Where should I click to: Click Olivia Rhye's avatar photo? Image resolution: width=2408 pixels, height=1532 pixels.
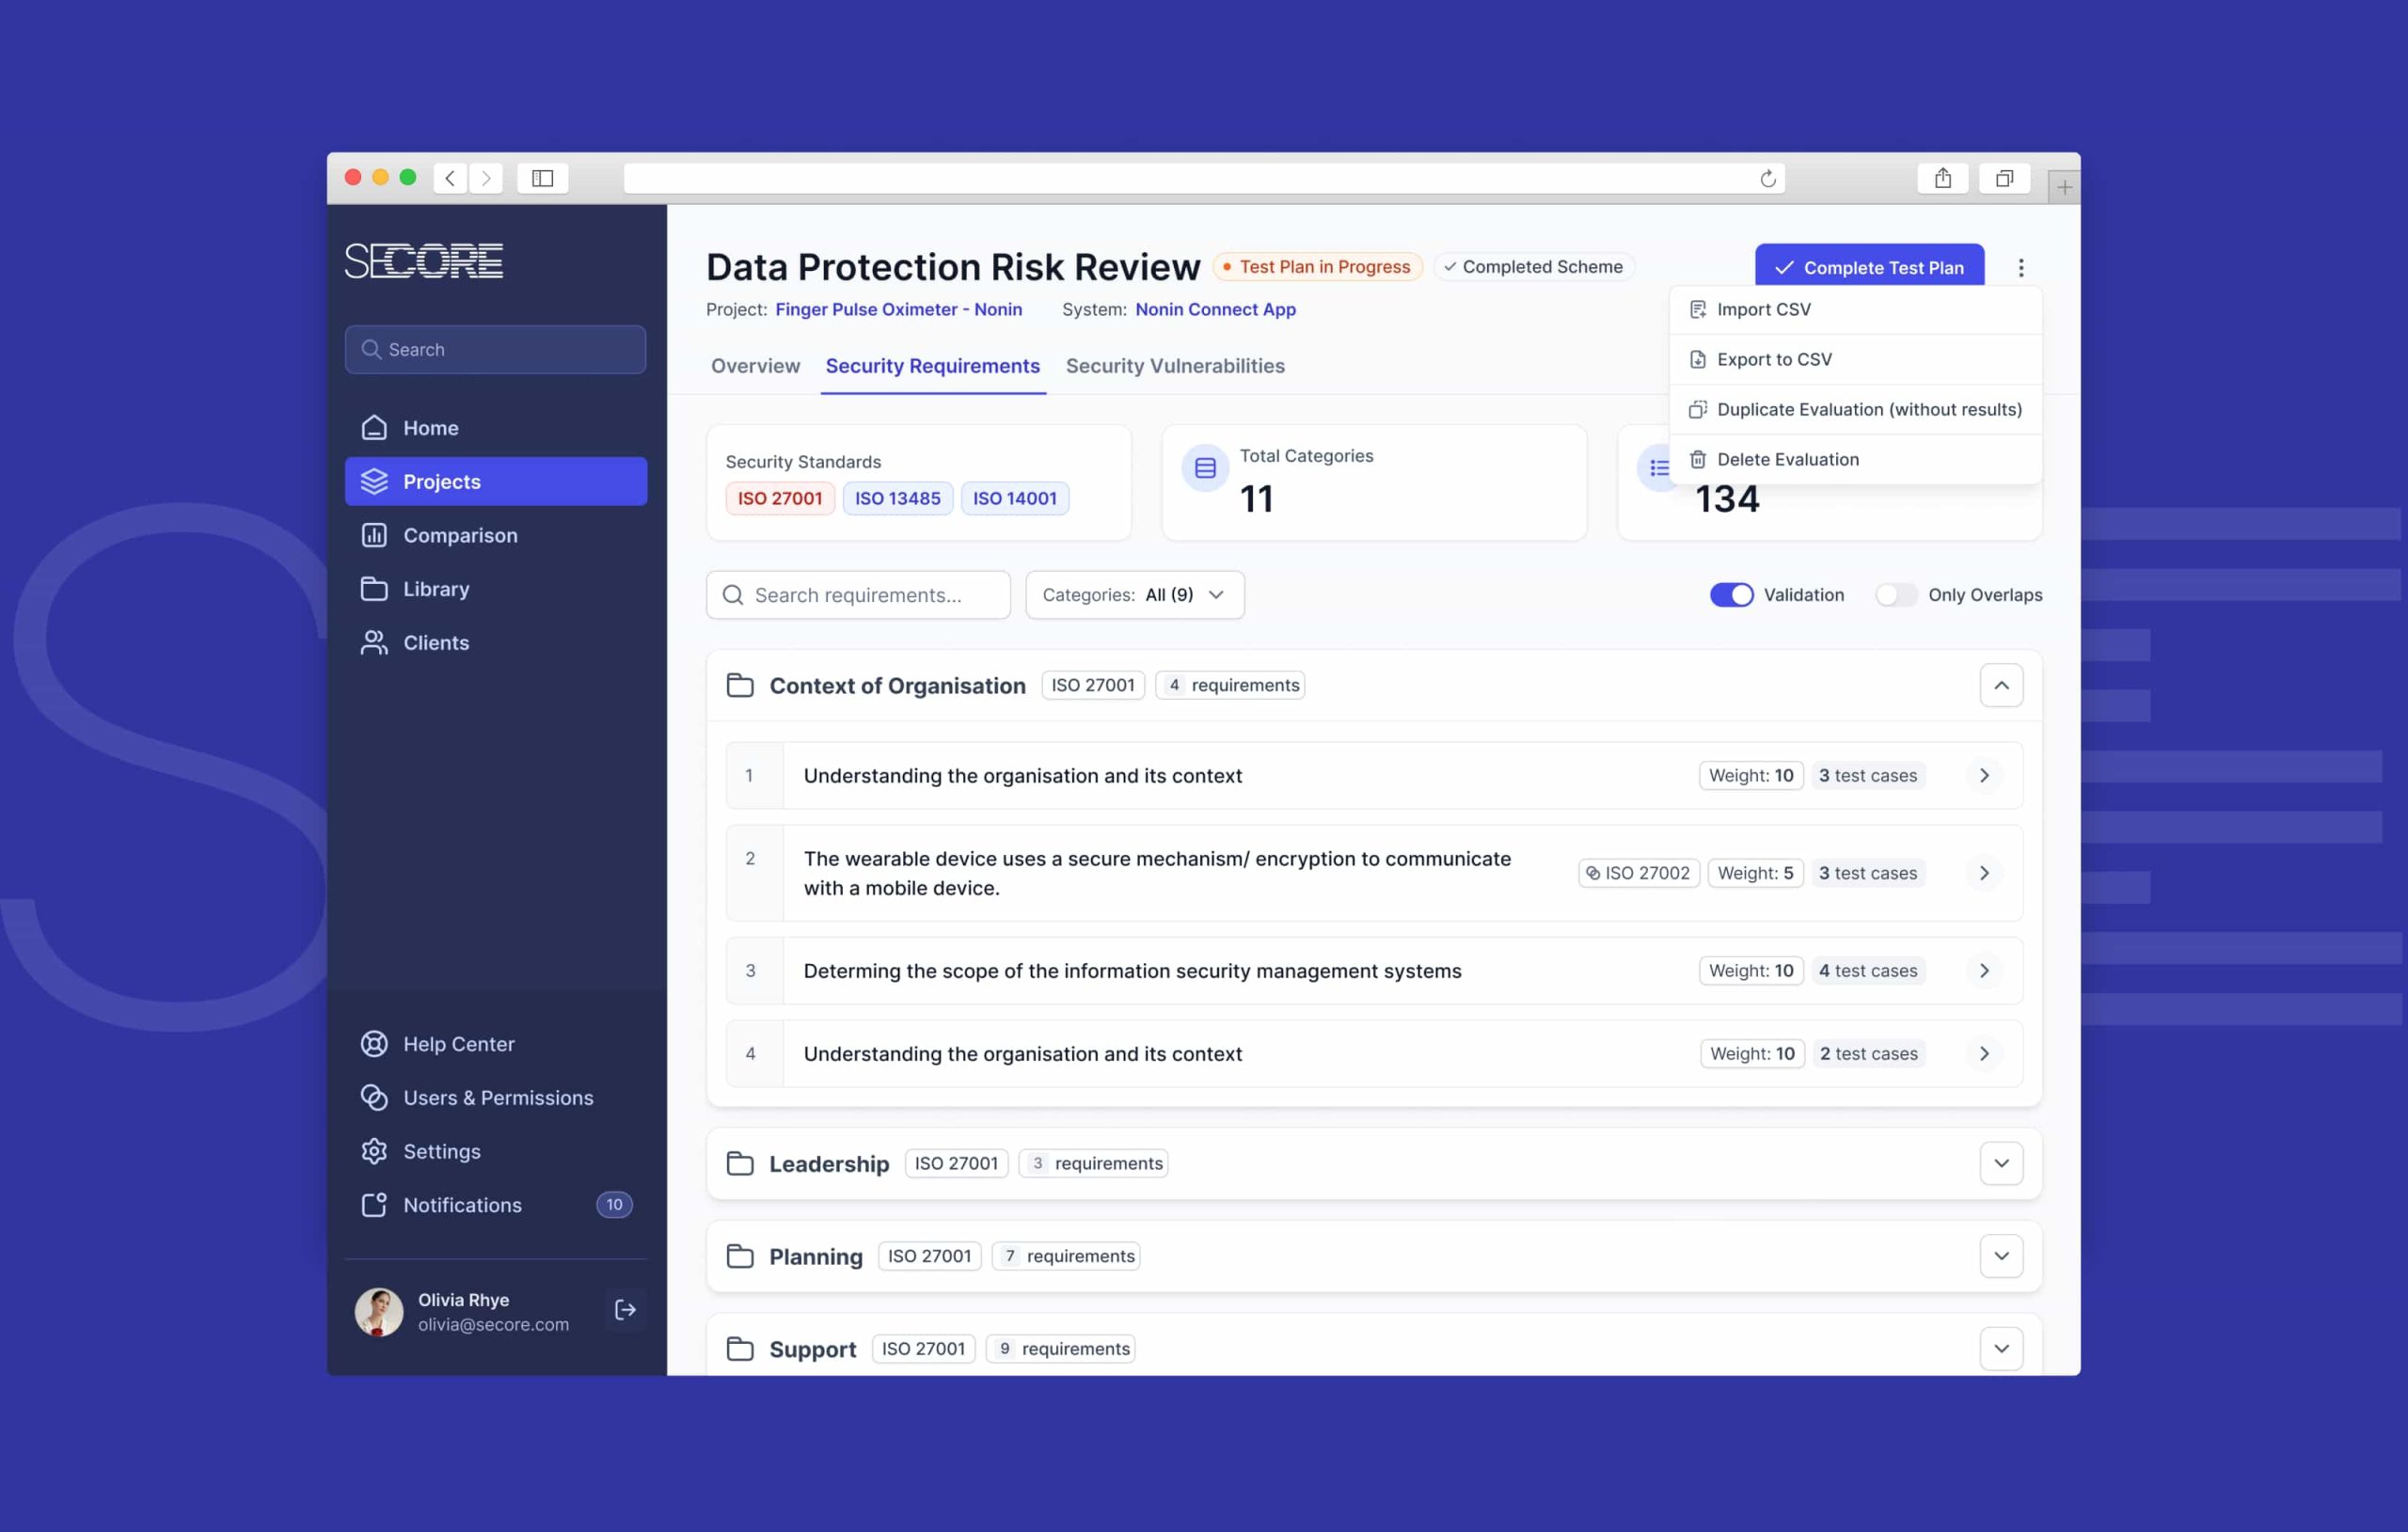tap(379, 1311)
